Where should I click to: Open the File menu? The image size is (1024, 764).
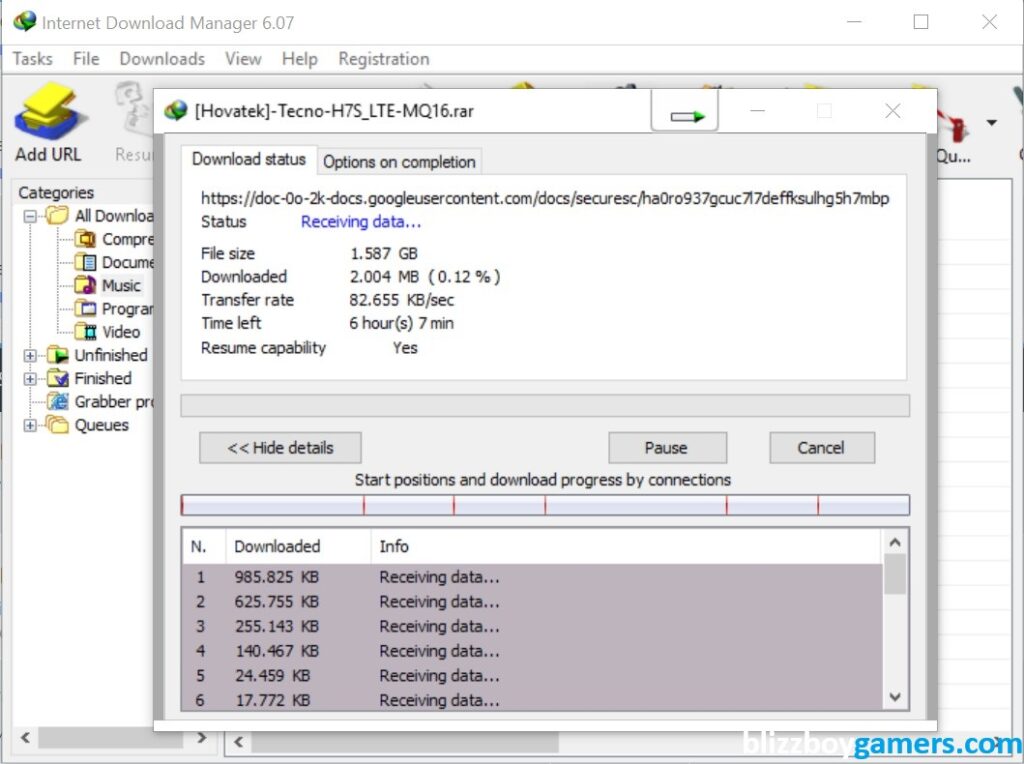(x=86, y=59)
